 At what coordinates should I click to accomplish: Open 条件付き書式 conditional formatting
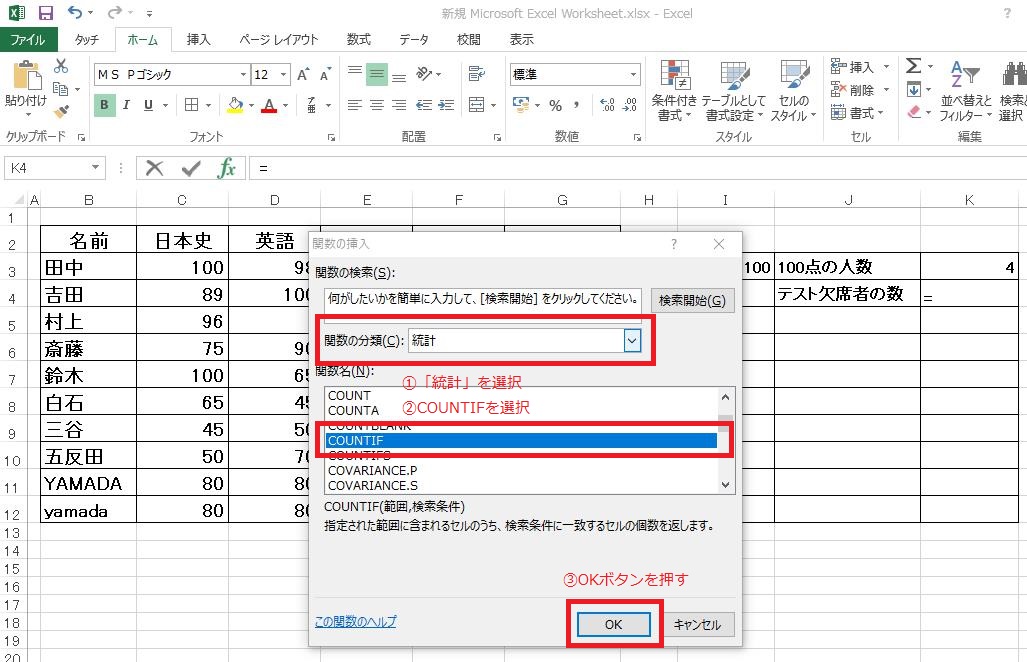point(674,90)
